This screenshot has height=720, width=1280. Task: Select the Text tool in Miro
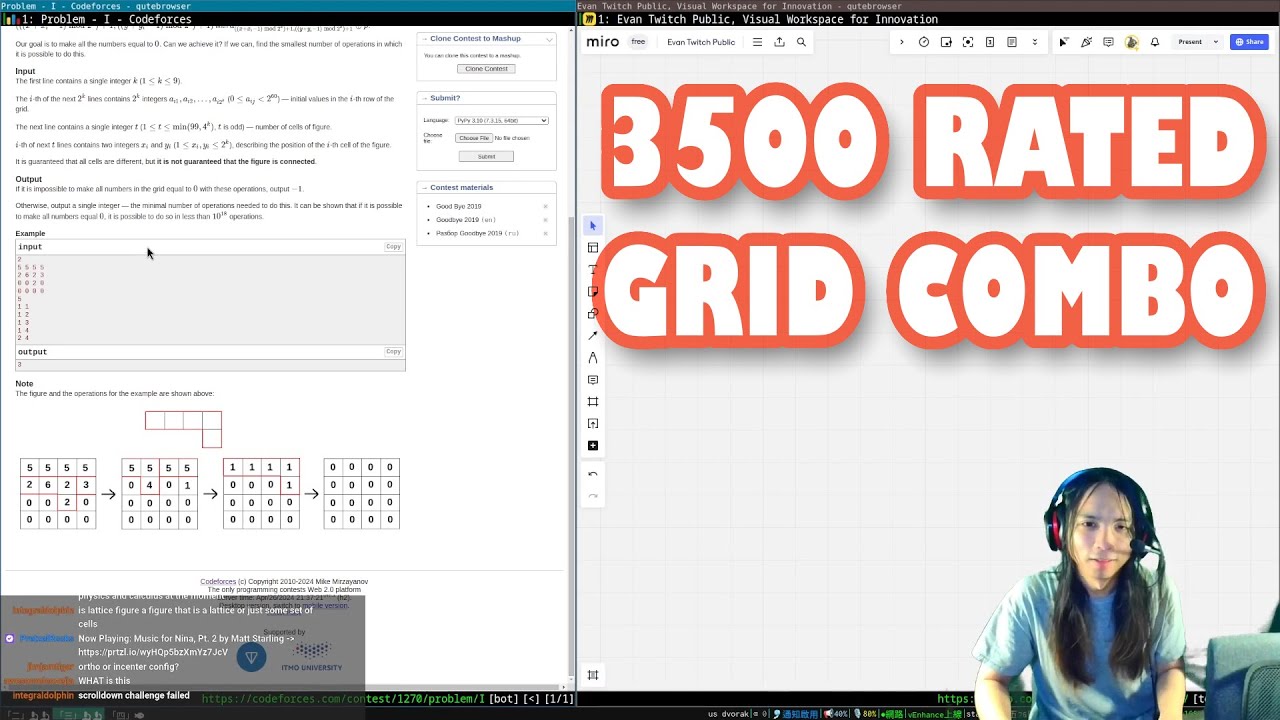(593, 270)
